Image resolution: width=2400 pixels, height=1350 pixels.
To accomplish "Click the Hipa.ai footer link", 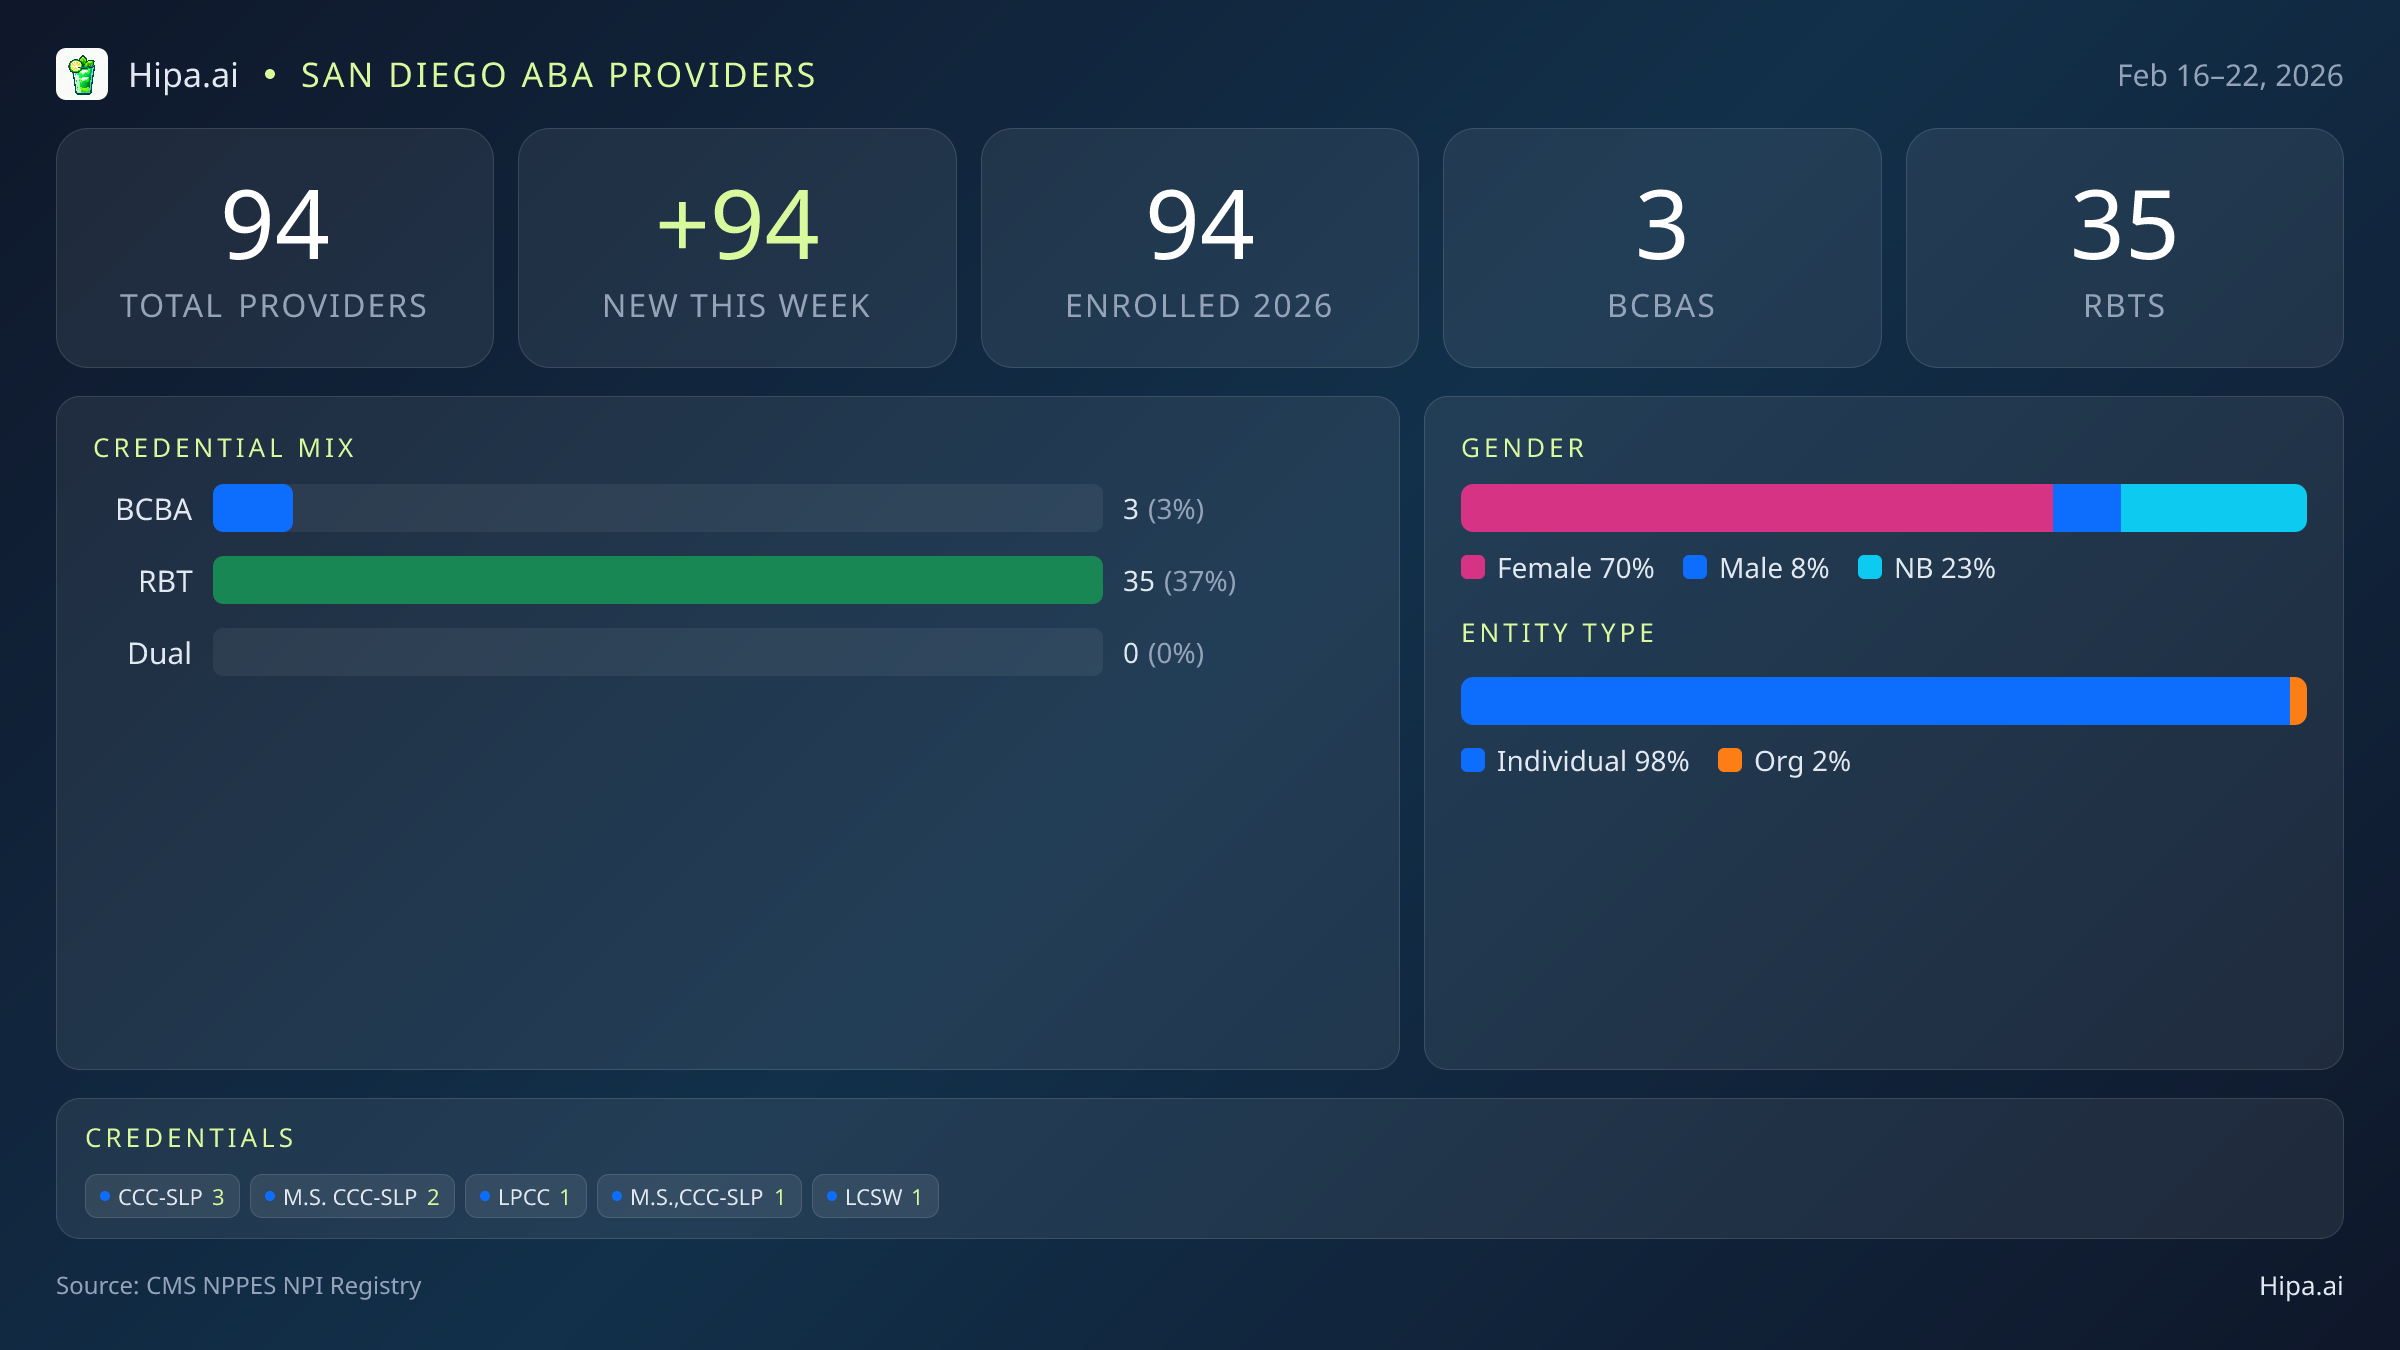I will [2300, 1286].
